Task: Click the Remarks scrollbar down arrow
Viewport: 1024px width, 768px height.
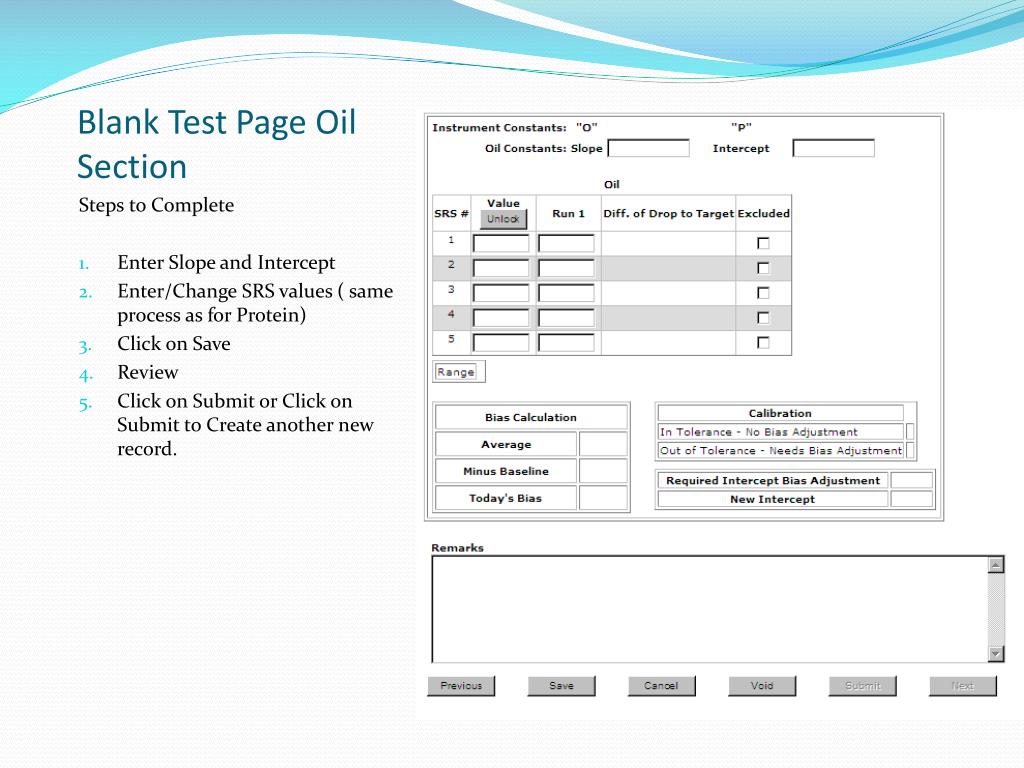Action: pos(995,653)
